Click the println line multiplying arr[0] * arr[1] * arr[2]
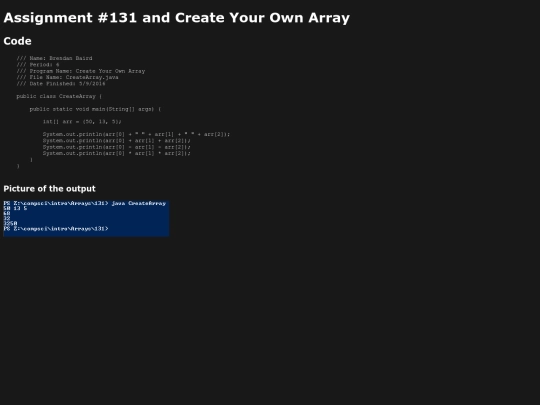Image resolution: width=540 pixels, height=405 pixels. tap(117, 153)
